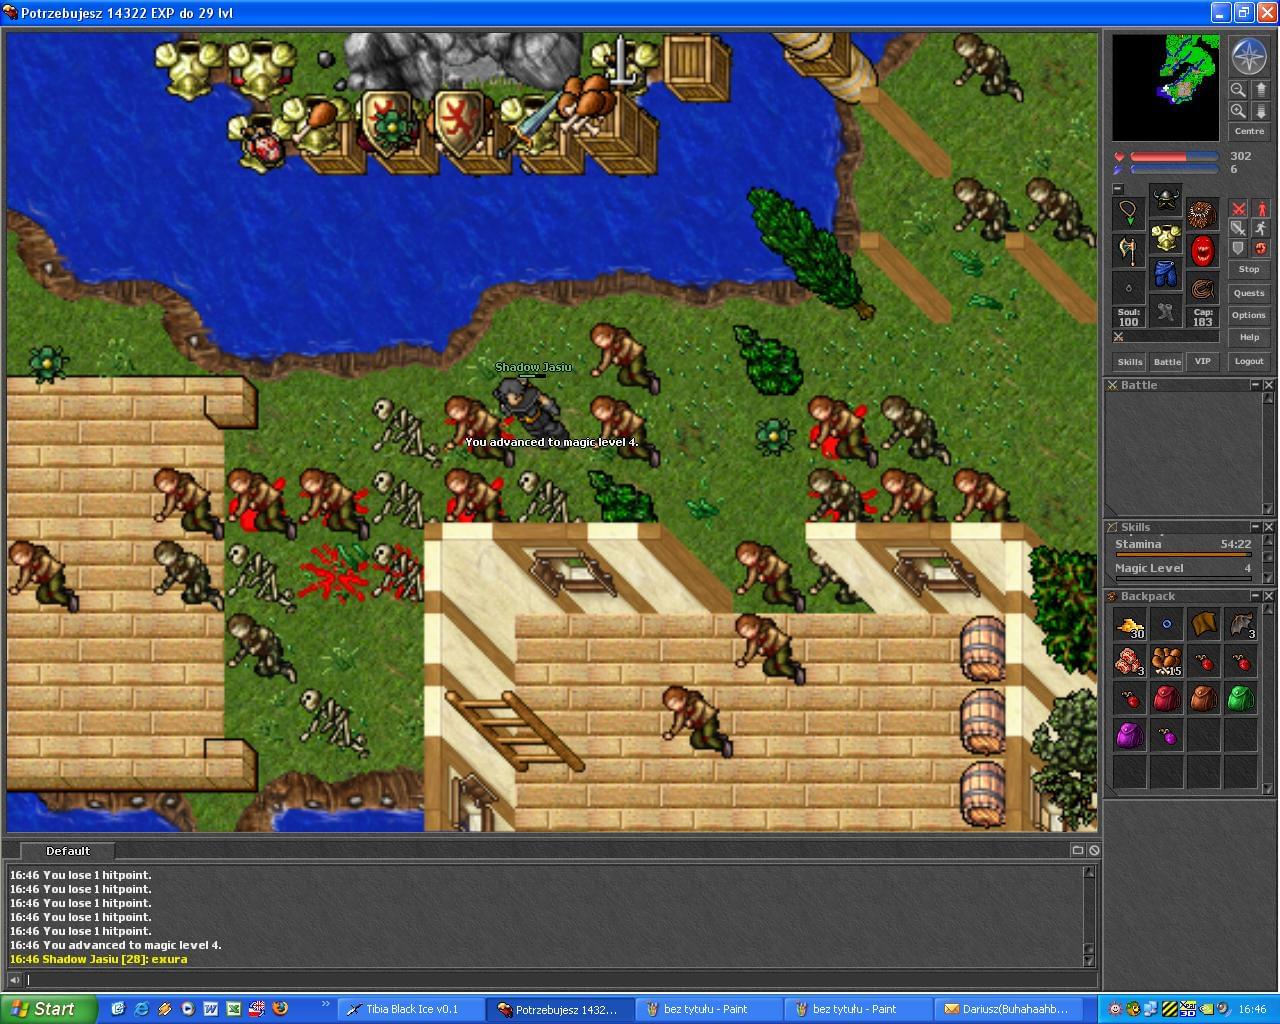This screenshot has width=1280, height=1024.
Task: Click the red hitpoints bar
Action: [1174, 157]
